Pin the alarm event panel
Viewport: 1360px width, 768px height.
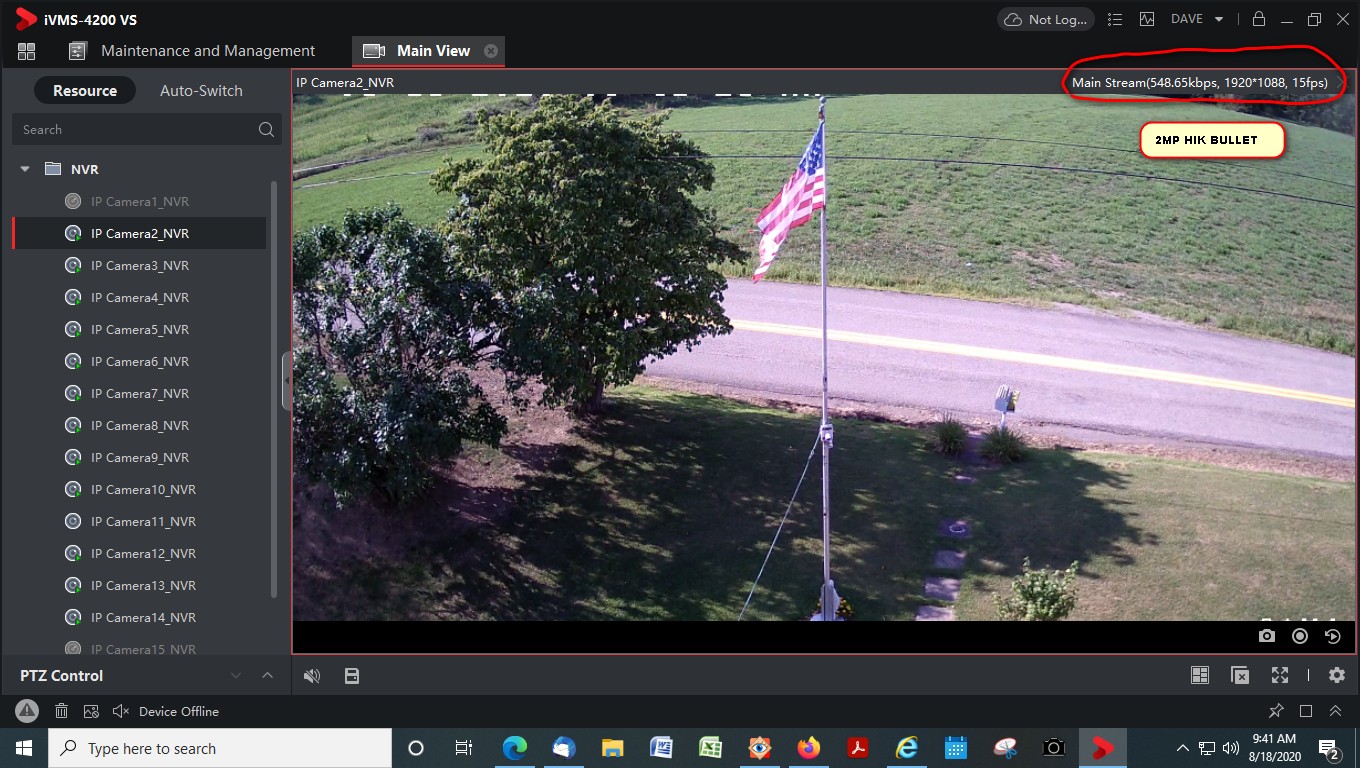click(1276, 711)
